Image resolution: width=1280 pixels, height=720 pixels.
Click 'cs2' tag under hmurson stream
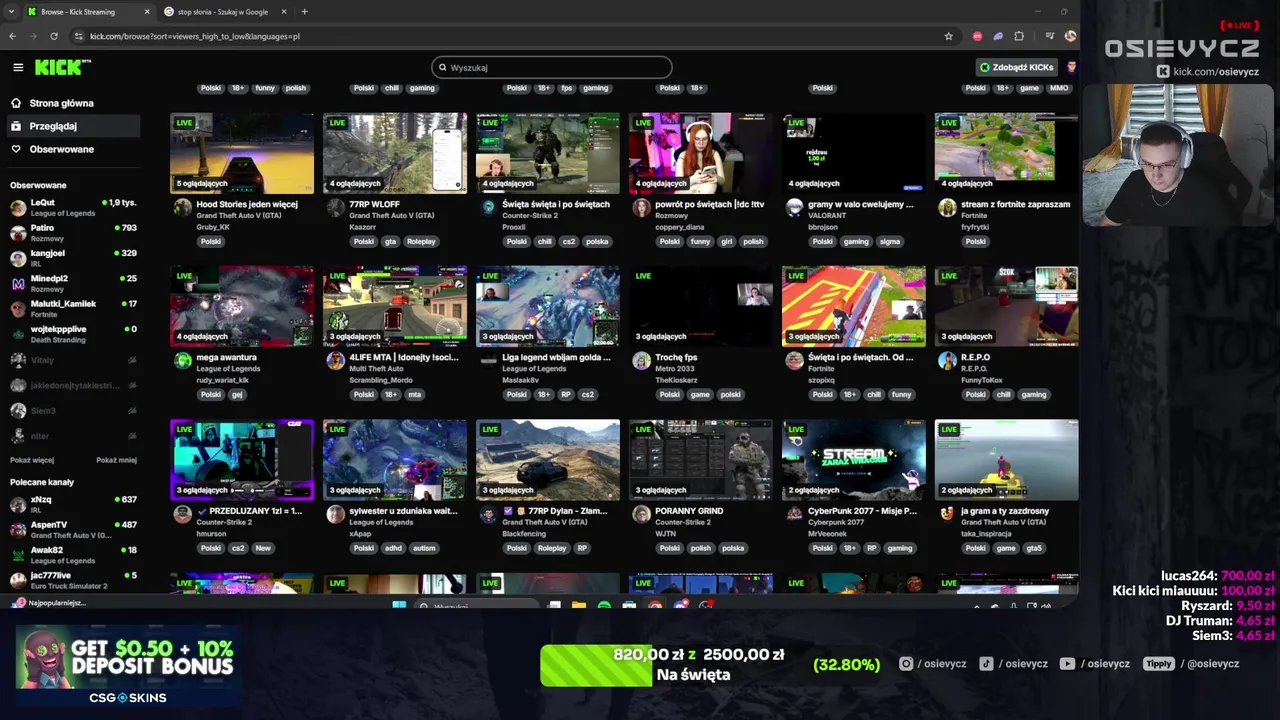238,548
